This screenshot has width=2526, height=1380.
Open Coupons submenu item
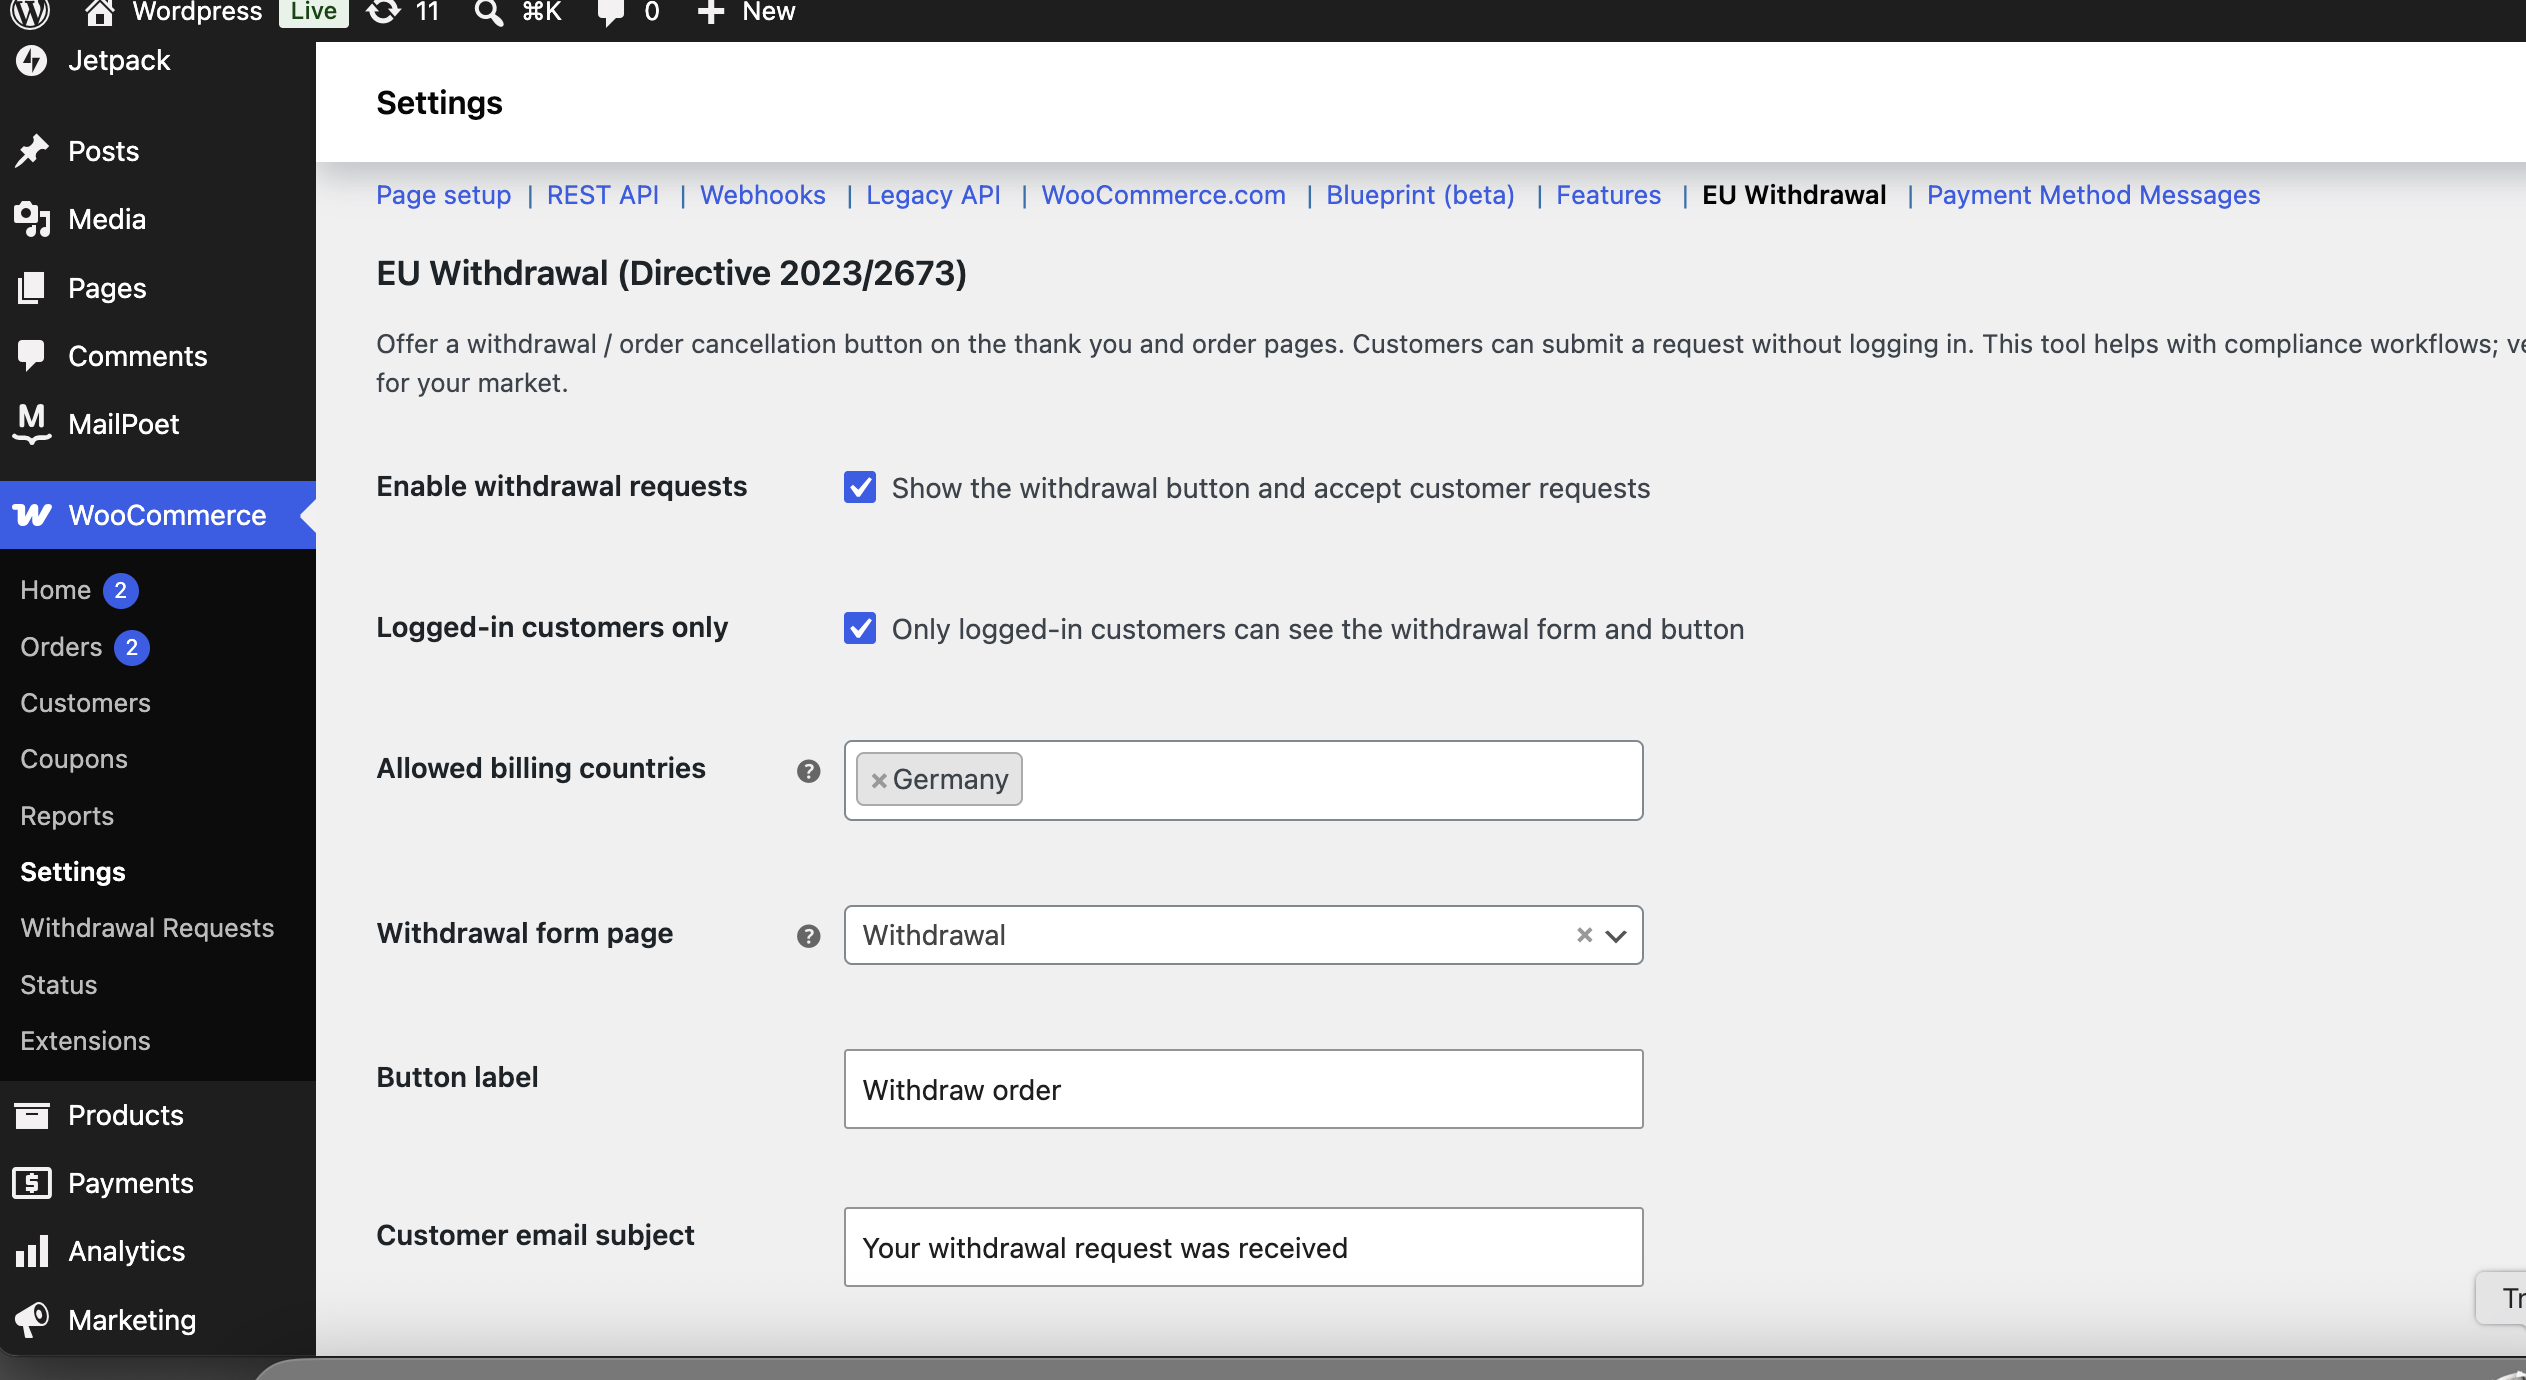click(74, 759)
